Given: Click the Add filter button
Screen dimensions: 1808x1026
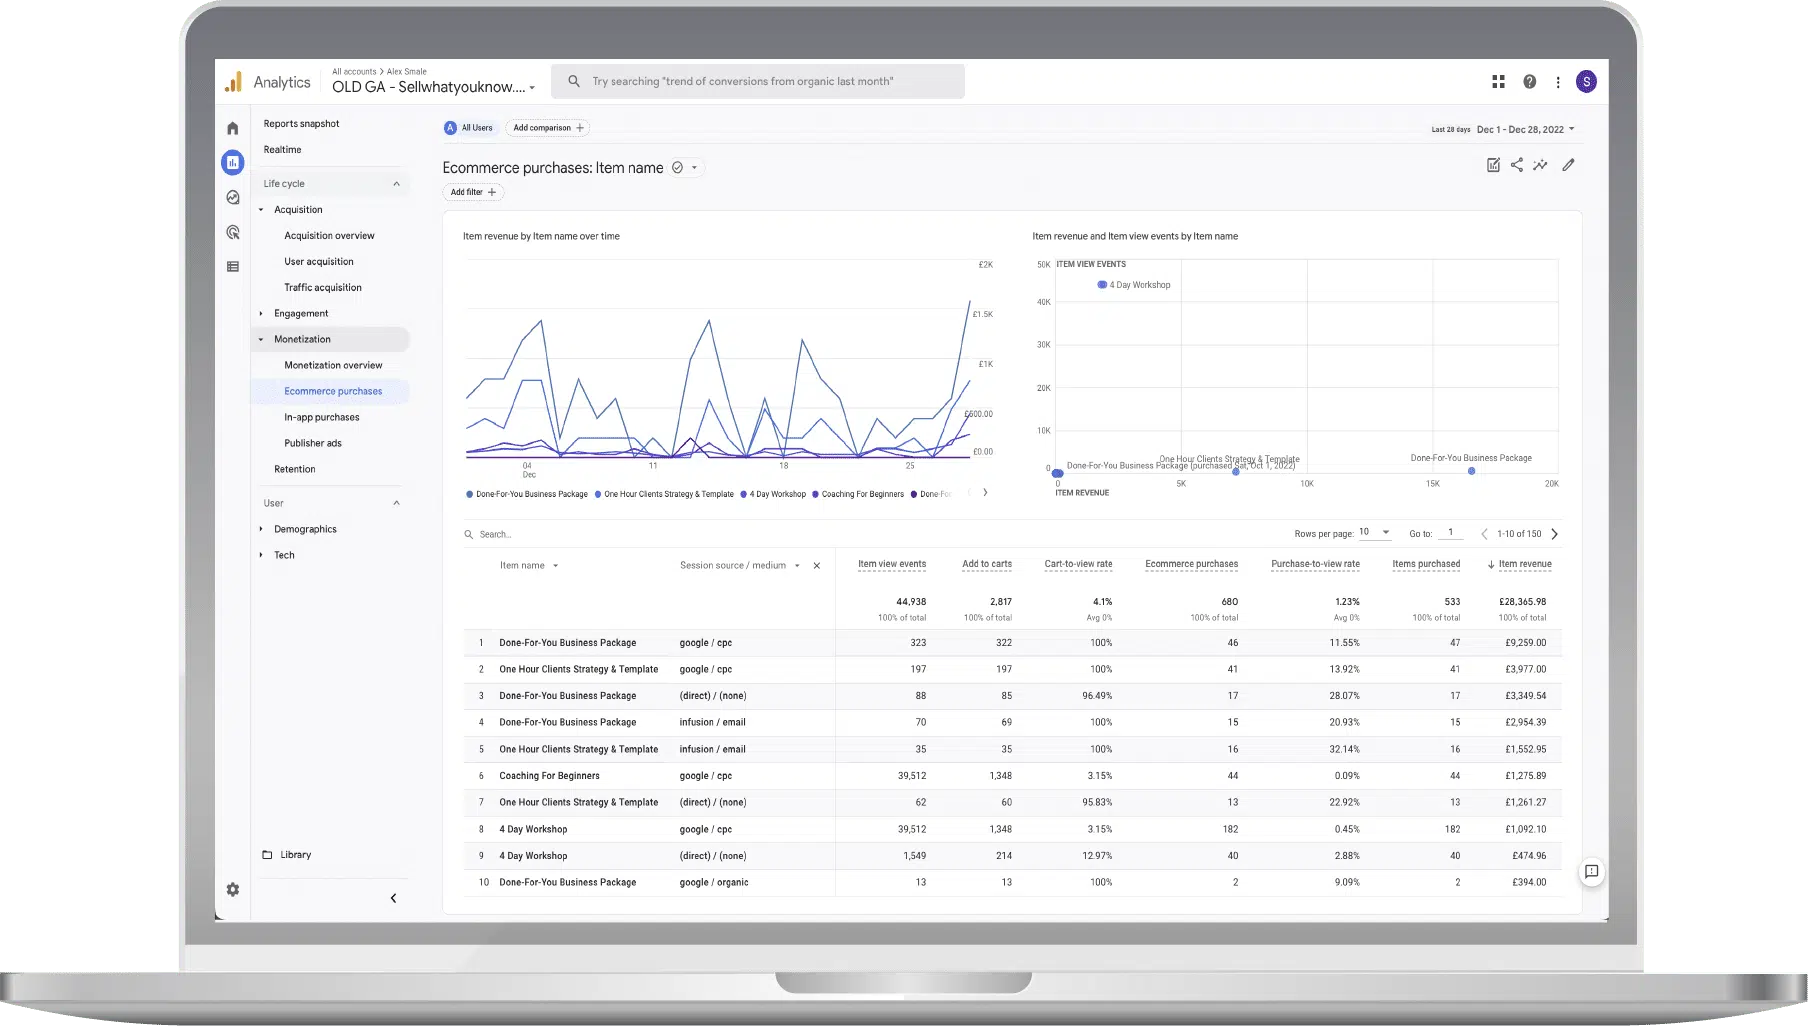Looking at the screenshot, I should pos(473,192).
